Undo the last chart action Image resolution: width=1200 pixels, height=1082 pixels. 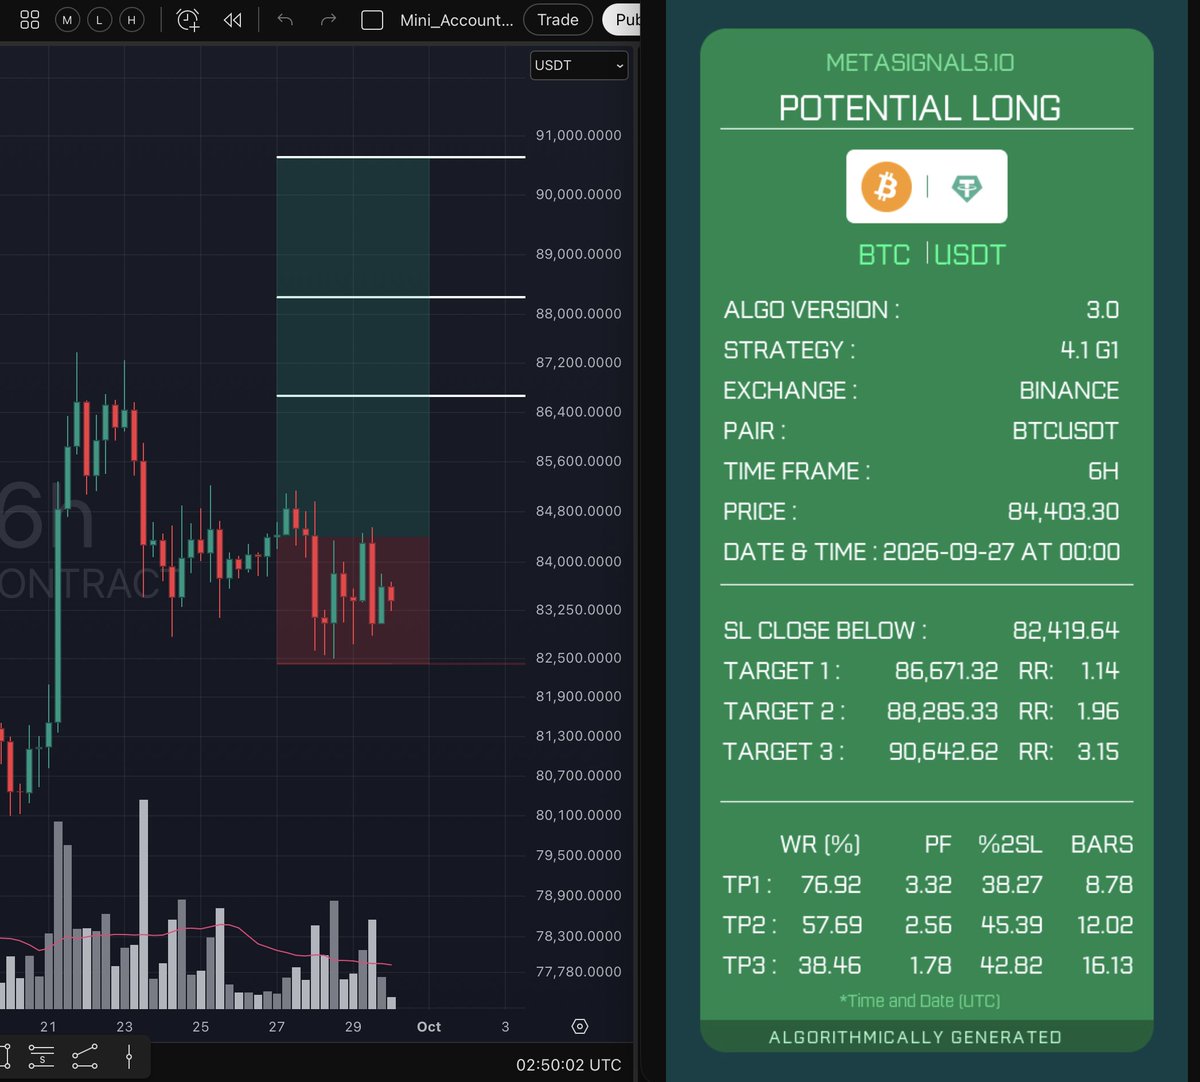click(x=285, y=20)
